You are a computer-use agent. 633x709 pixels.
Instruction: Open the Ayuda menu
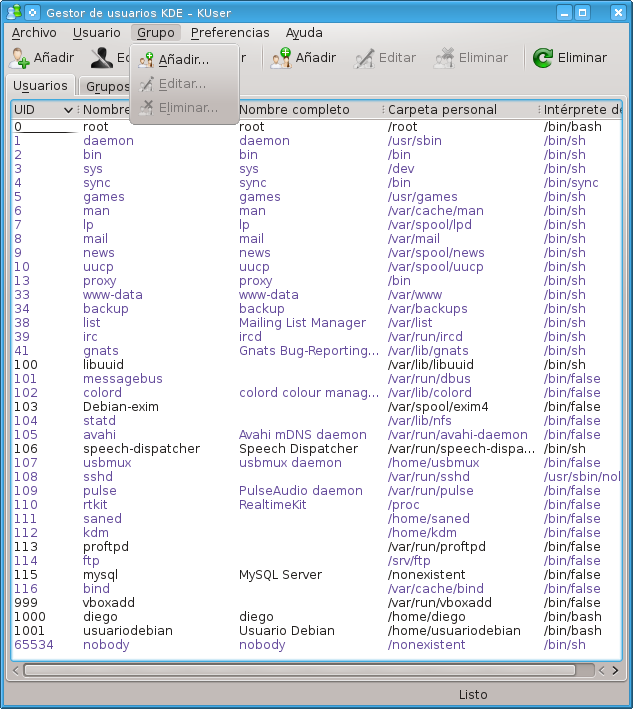304,33
